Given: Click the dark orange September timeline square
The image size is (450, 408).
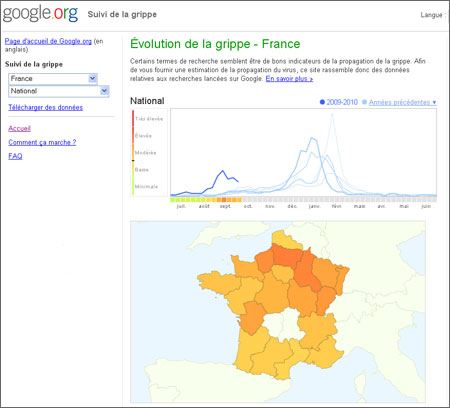Looking at the screenshot, I should (224, 200).
